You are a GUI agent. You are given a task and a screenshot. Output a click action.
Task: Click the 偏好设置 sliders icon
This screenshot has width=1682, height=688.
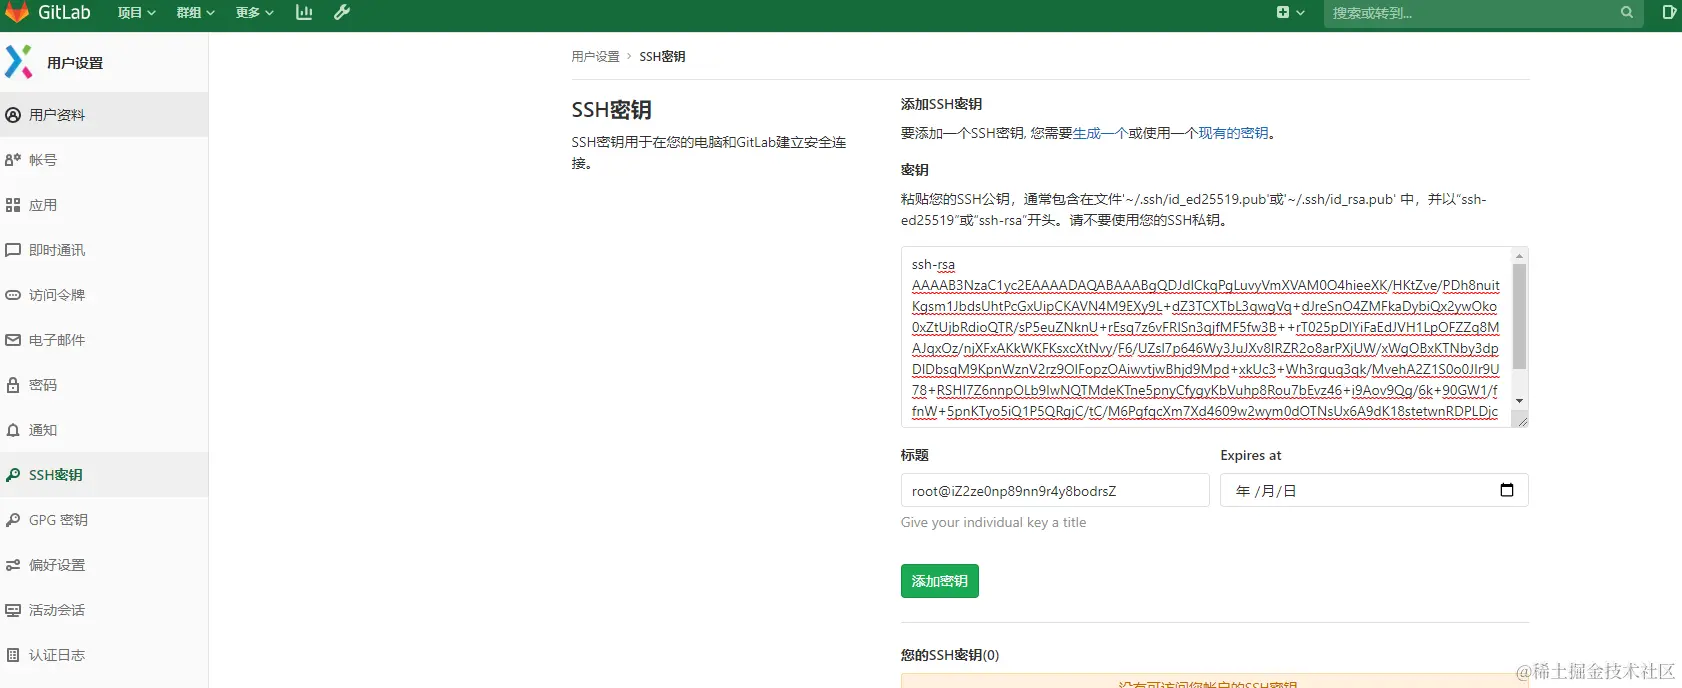coord(13,565)
